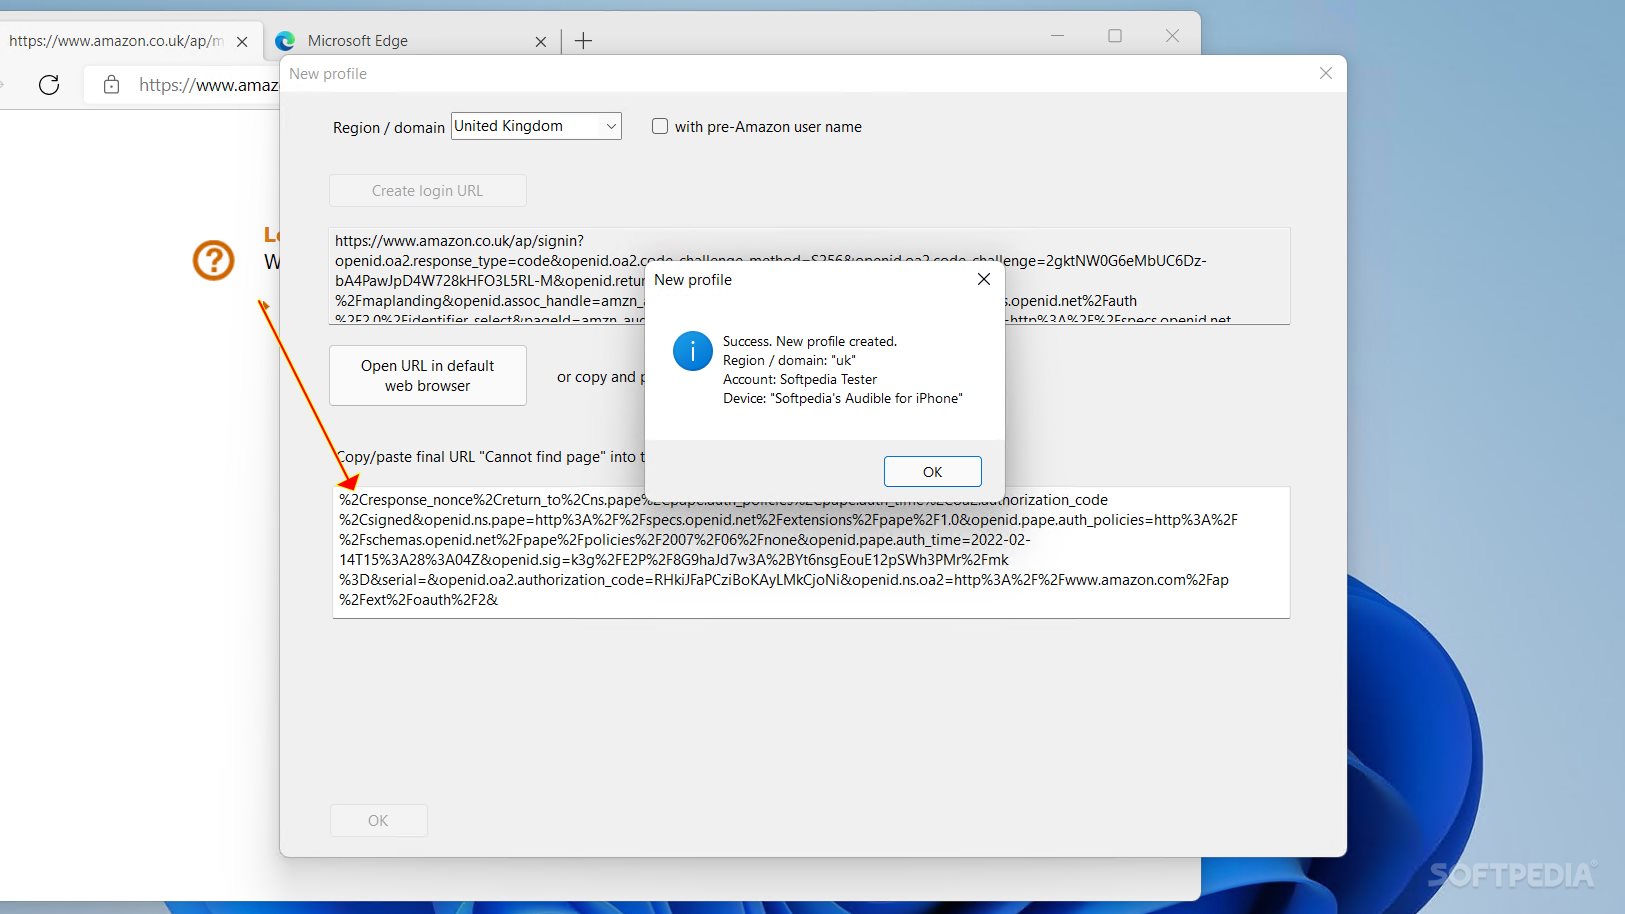This screenshot has width=1625, height=914.
Task: Click the Edge address bar URL
Action: (x=208, y=85)
